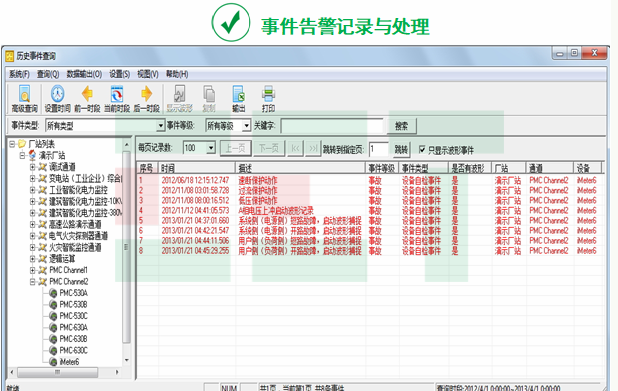
Task: Click the 输出 export icon
Action: click(238, 94)
